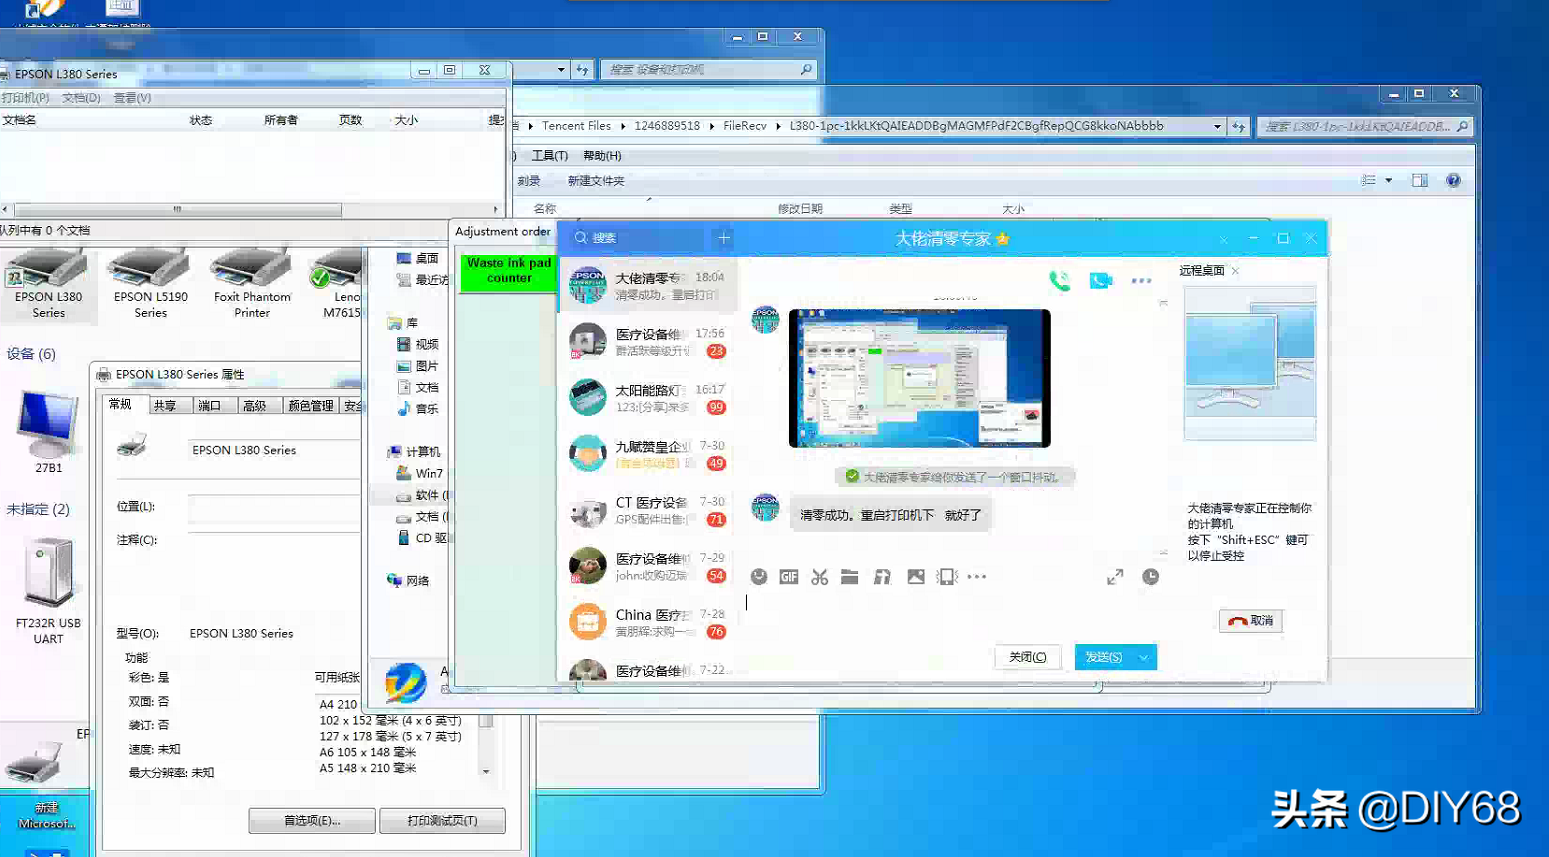Click the help icon in the FileRecv explorer window

pyautogui.click(x=1453, y=181)
